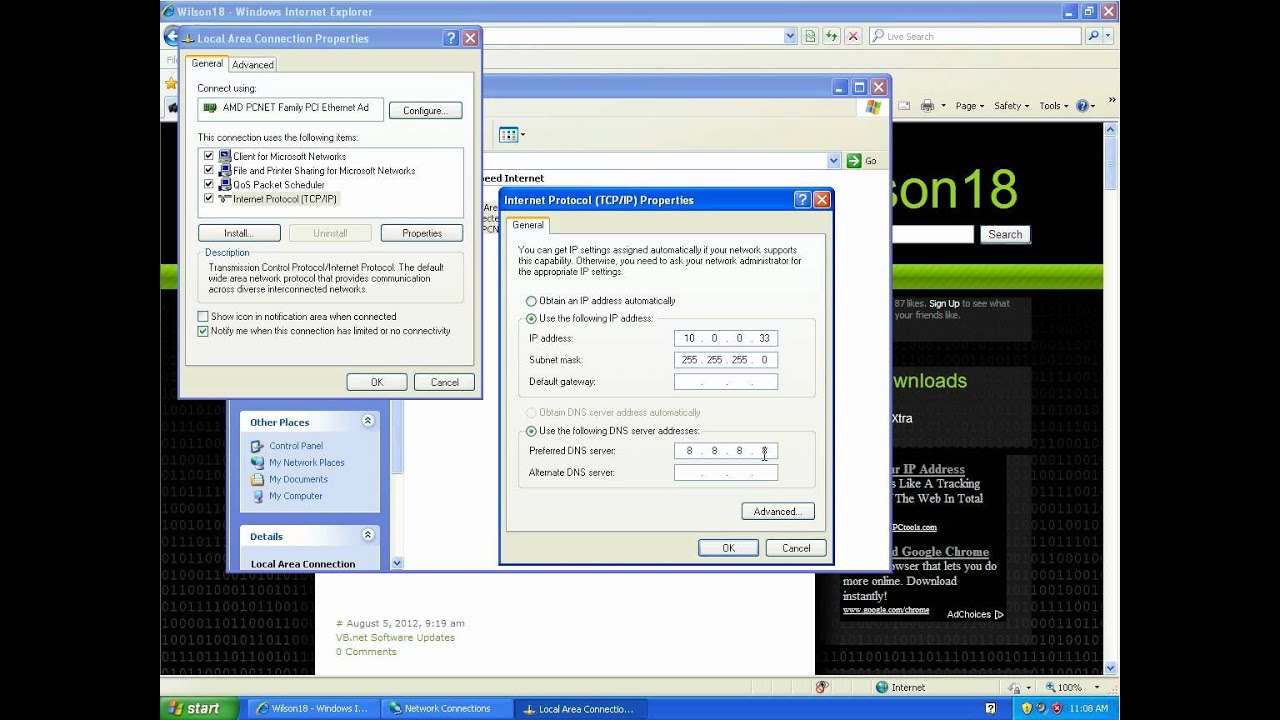Image resolution: width=1280 pixels, height=720 pixels.
Task: Click the read mail icon in IE toolbar
Action: (x=904, y=106)
